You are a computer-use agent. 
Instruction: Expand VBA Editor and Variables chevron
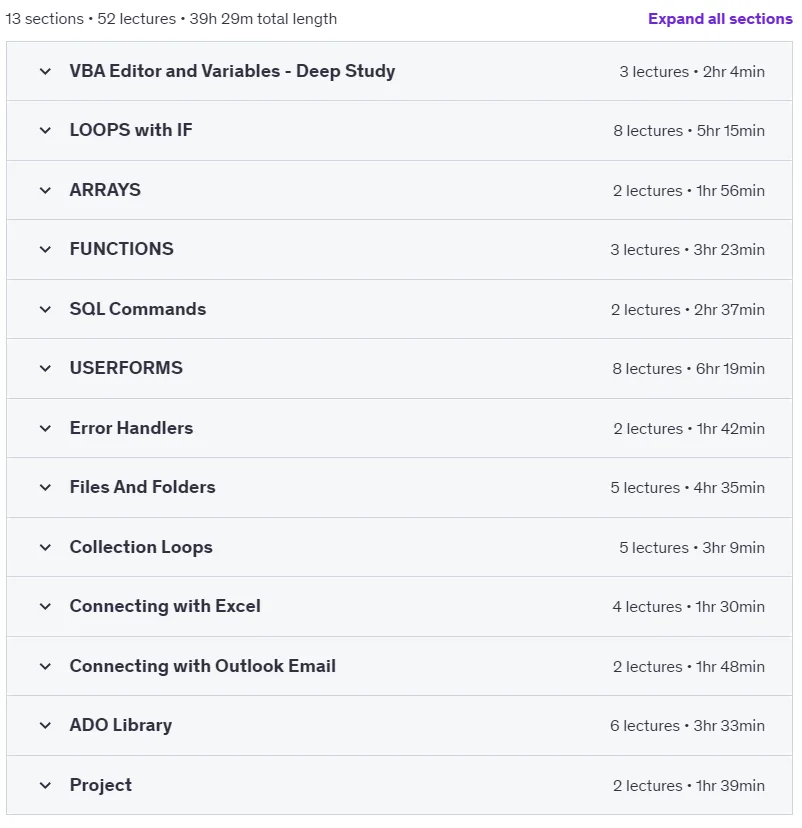point(45,71)
